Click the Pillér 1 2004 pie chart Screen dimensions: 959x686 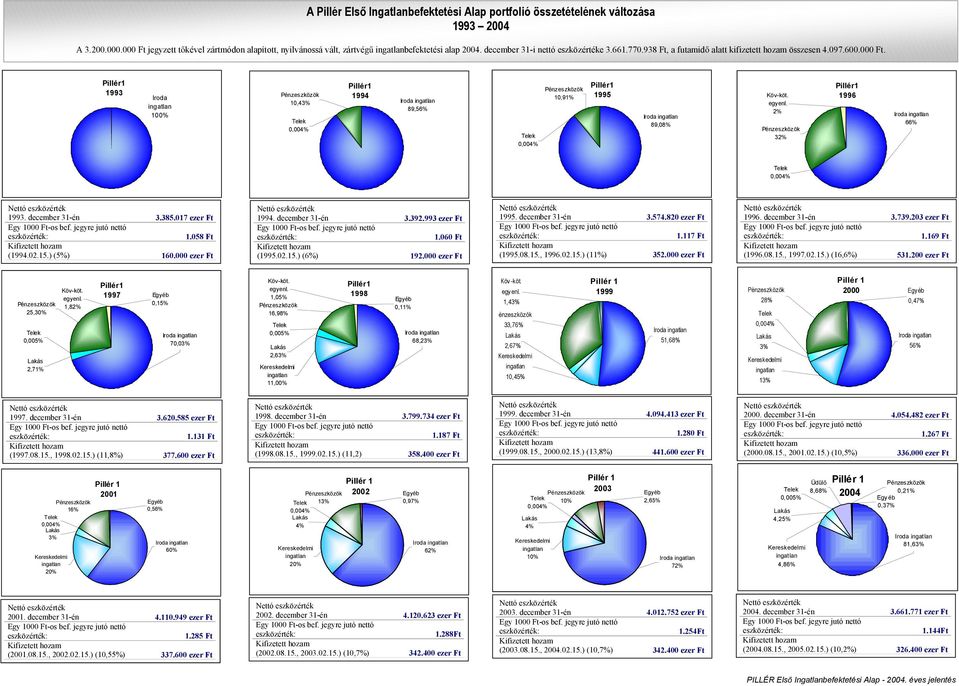tap(851, 539)
